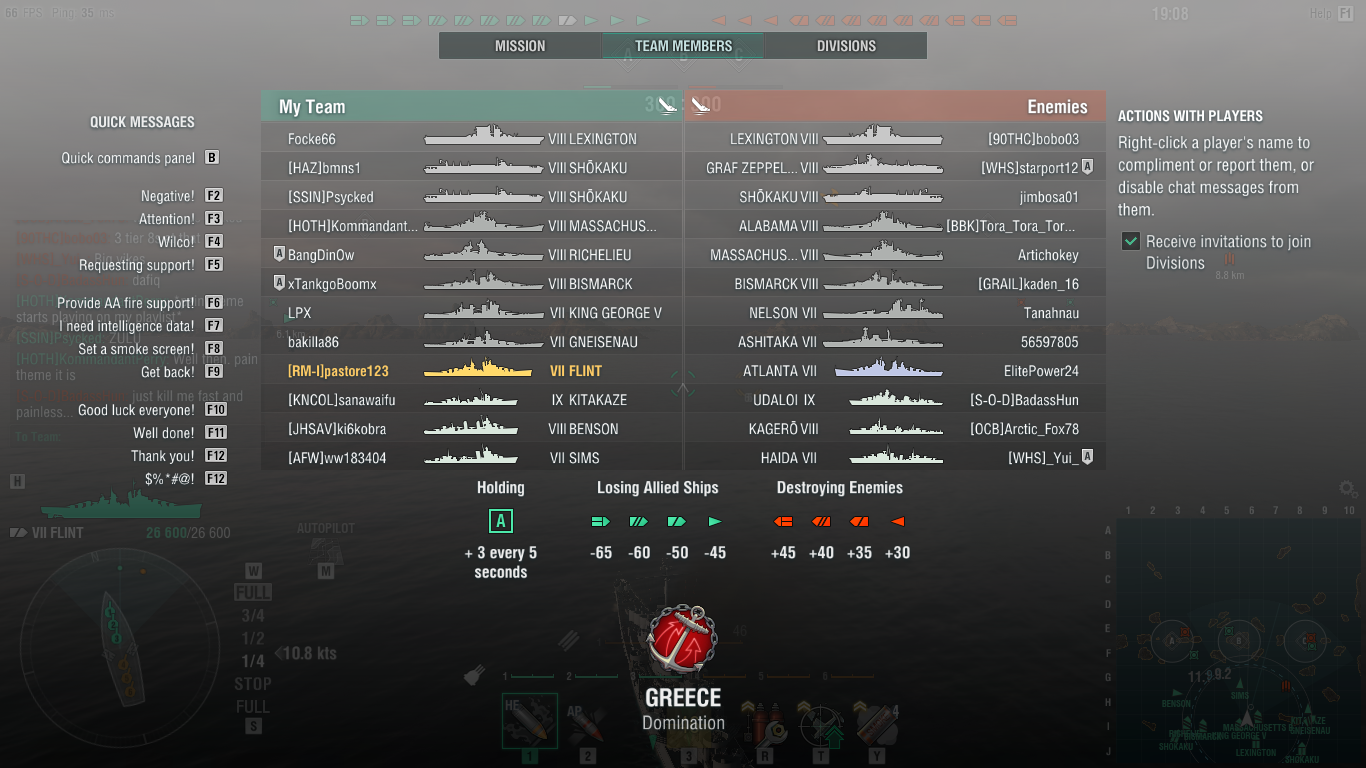Set throttle to FULL ahead
The height and width of the screenshot is (768, 1366).
coord(253,592)
